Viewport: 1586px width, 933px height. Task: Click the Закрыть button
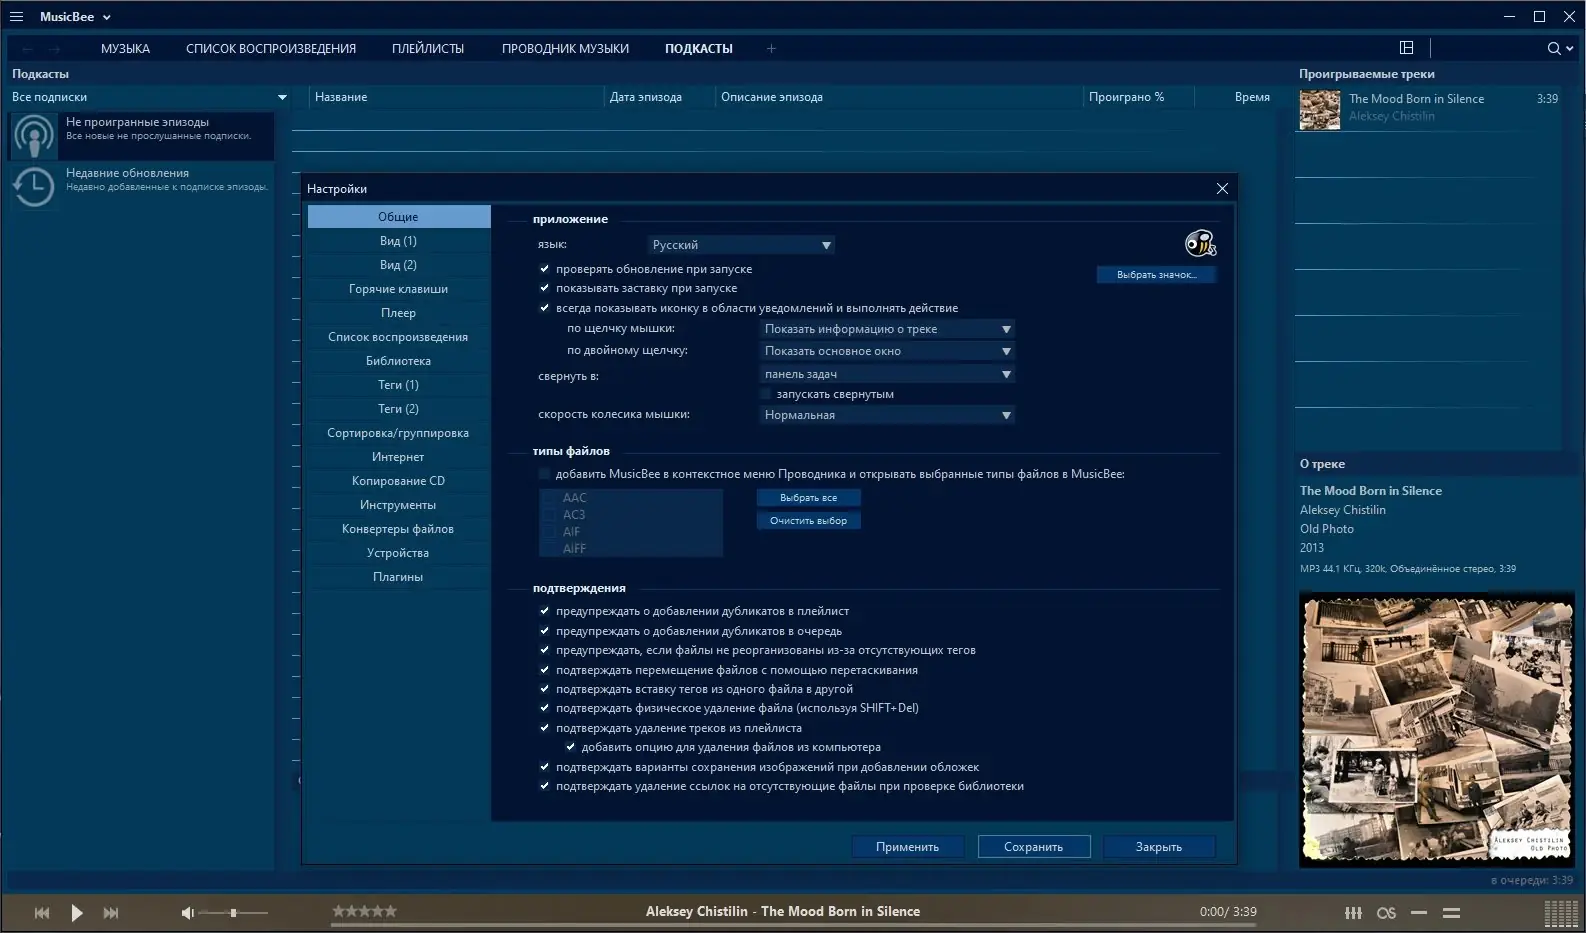[1159, 847]
